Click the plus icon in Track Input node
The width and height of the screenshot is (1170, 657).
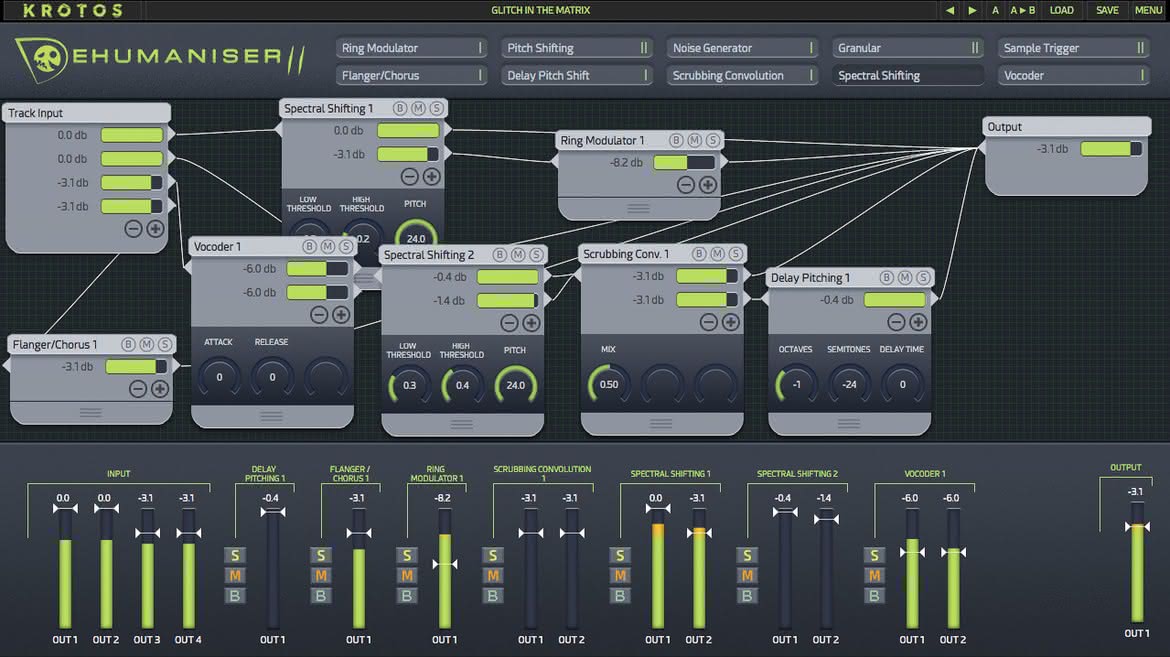point(155,228)
